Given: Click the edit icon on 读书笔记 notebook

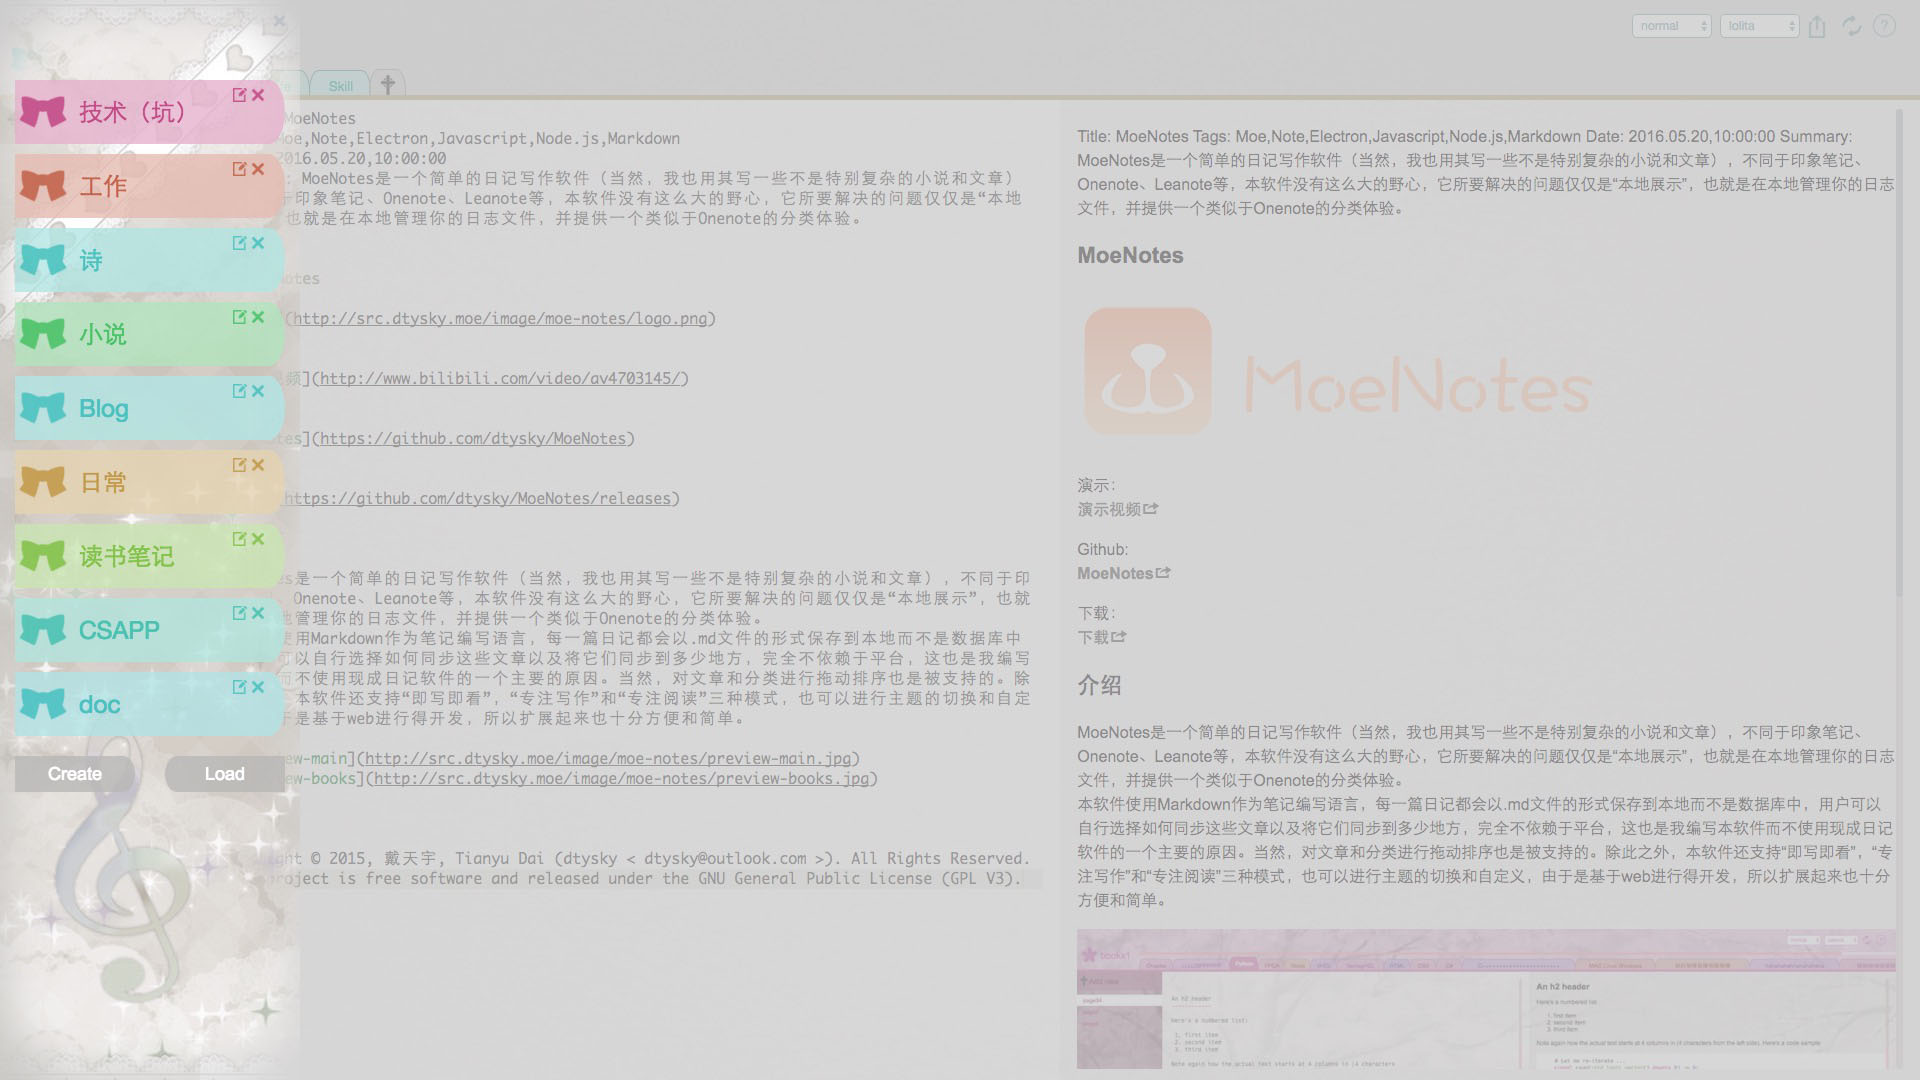Looking at the screenshot, I should tap(239, 539).
